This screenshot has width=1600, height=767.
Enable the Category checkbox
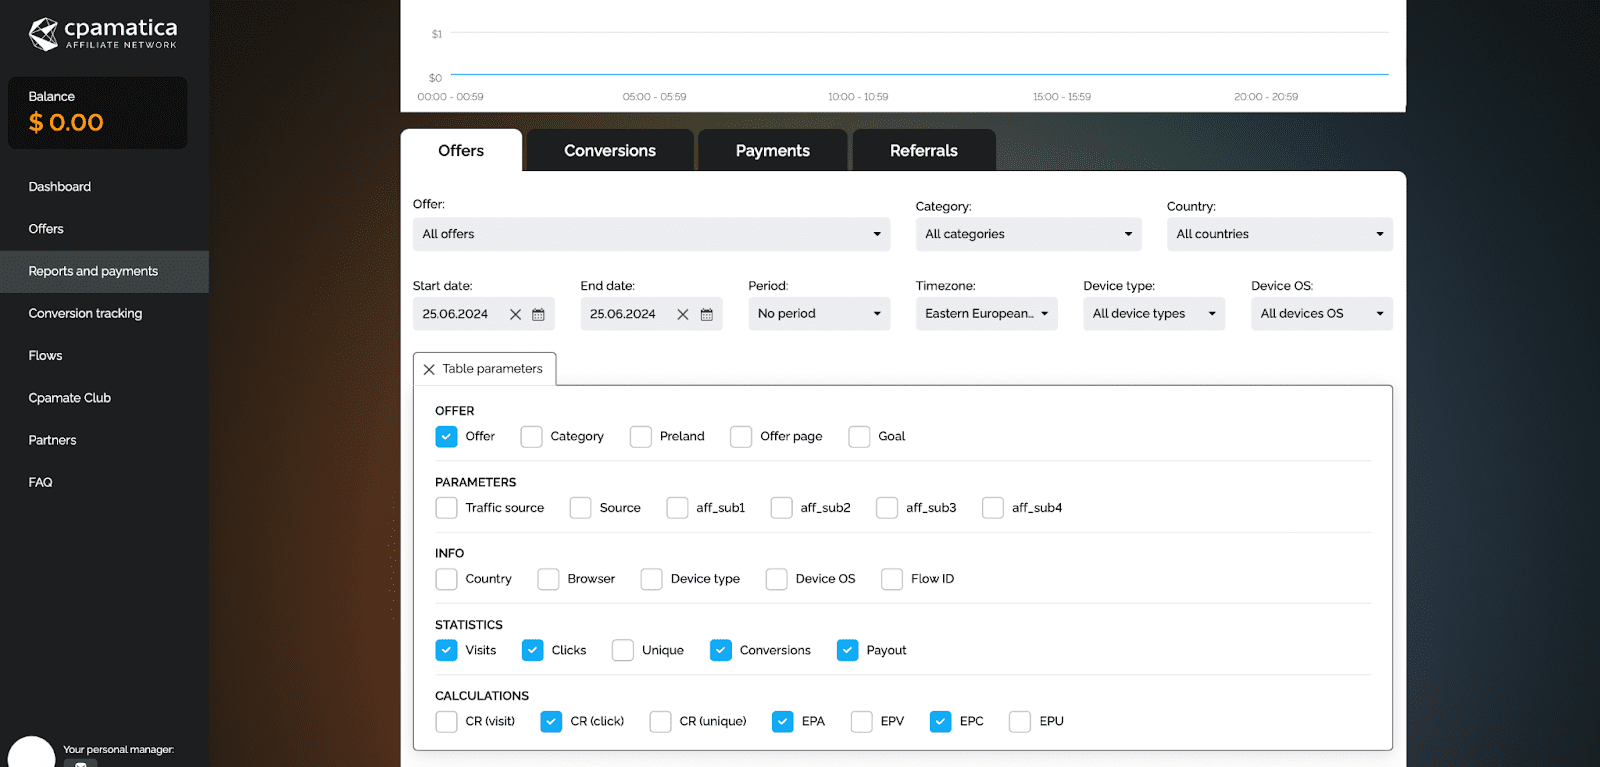tap(531, 437)
